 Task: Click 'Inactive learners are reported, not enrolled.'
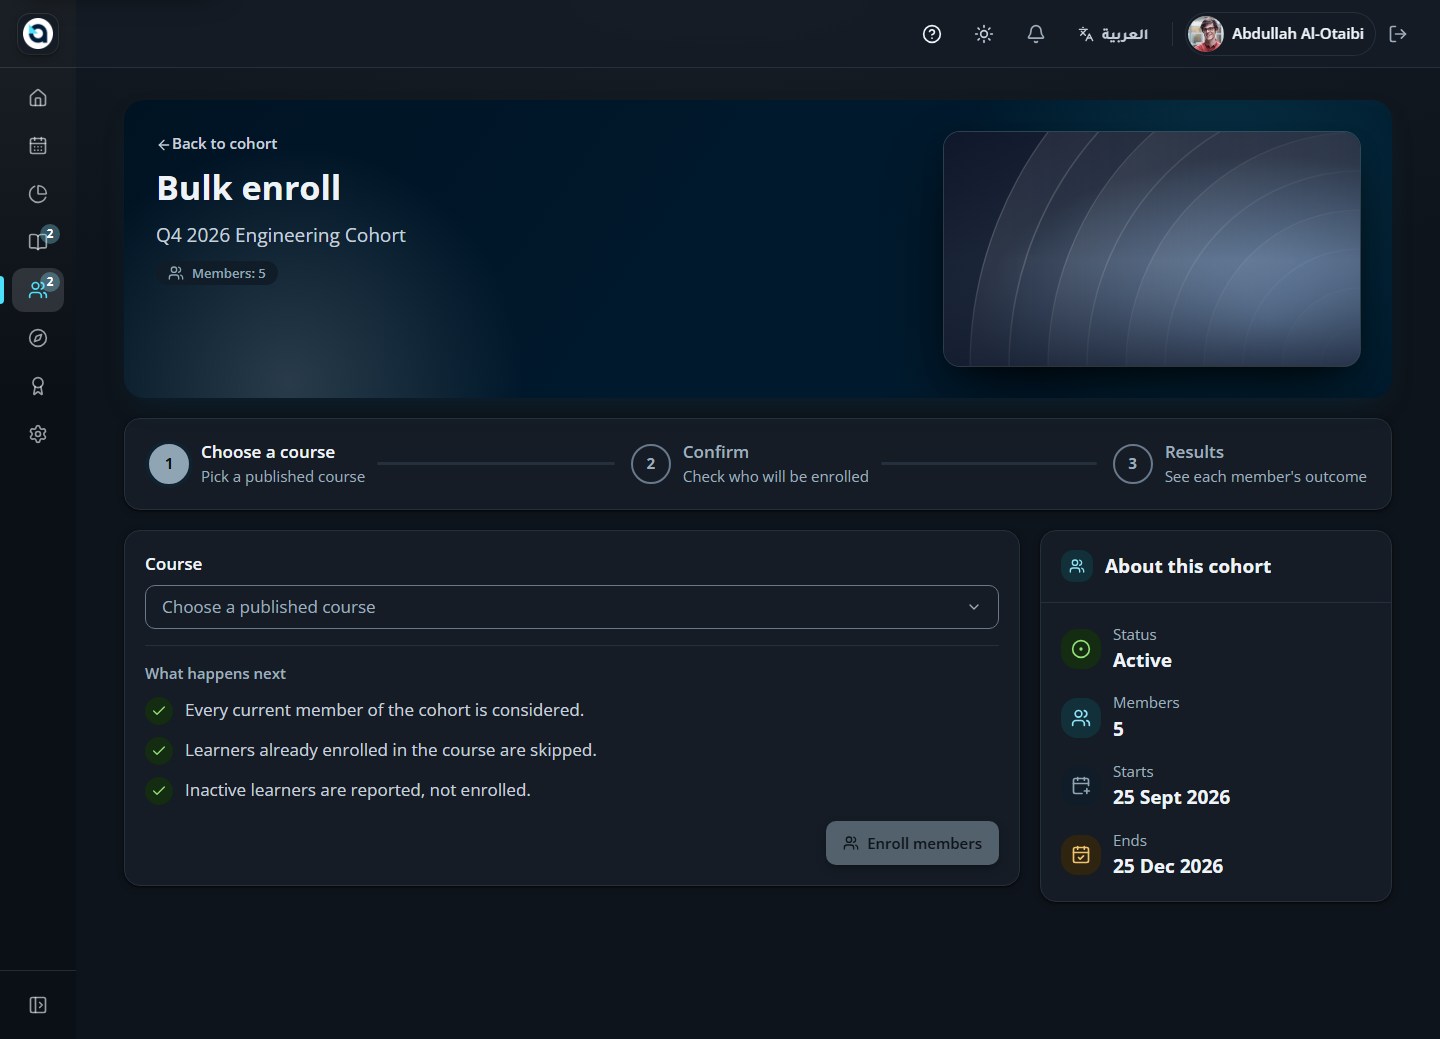click(x=358, y=790)
